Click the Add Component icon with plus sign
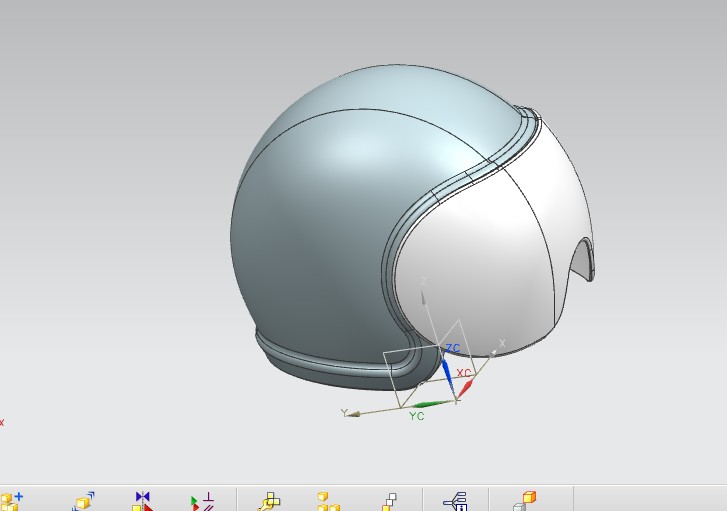Image resolution: width=727 pixels, height=511 pixels. coord(11,502)
